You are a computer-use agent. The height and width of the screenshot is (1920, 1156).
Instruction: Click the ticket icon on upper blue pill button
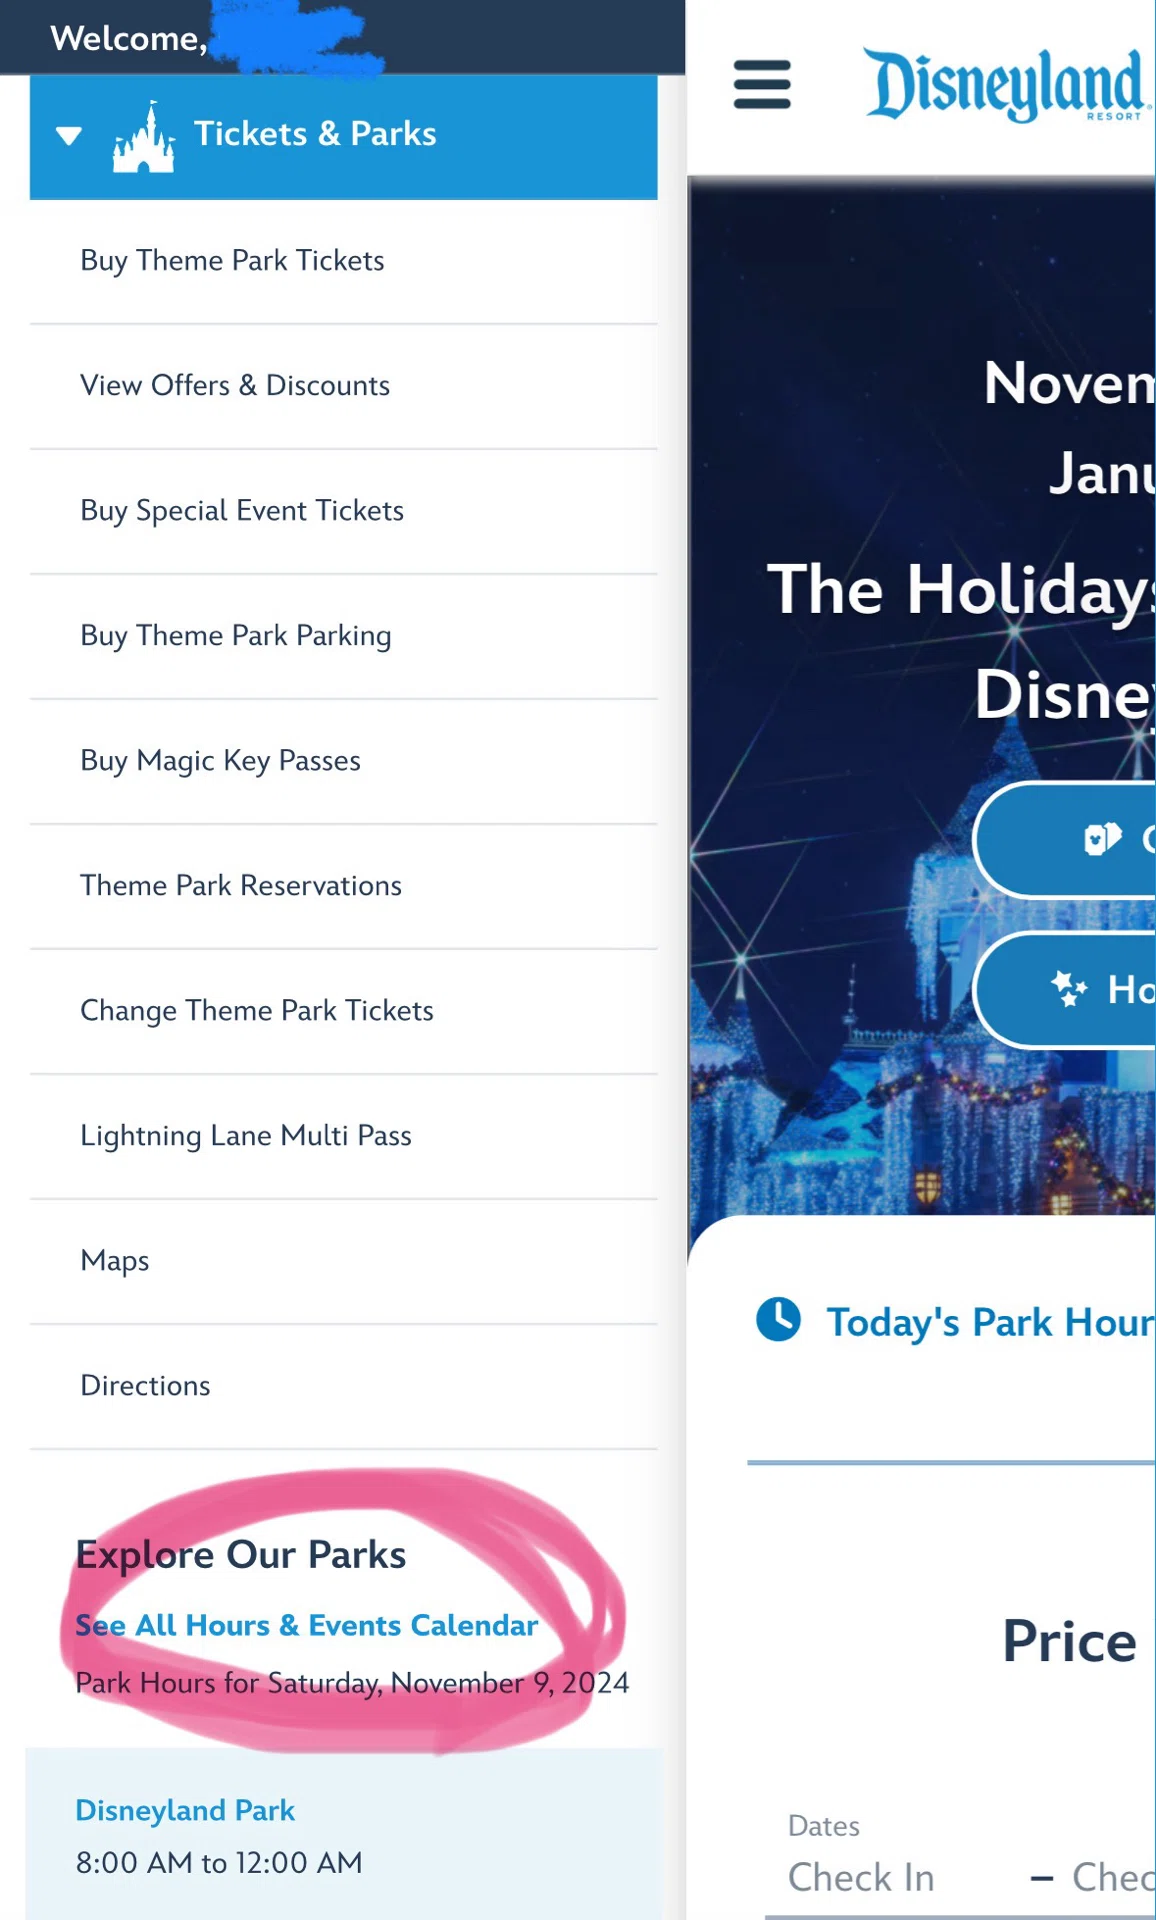point(1103,838)
